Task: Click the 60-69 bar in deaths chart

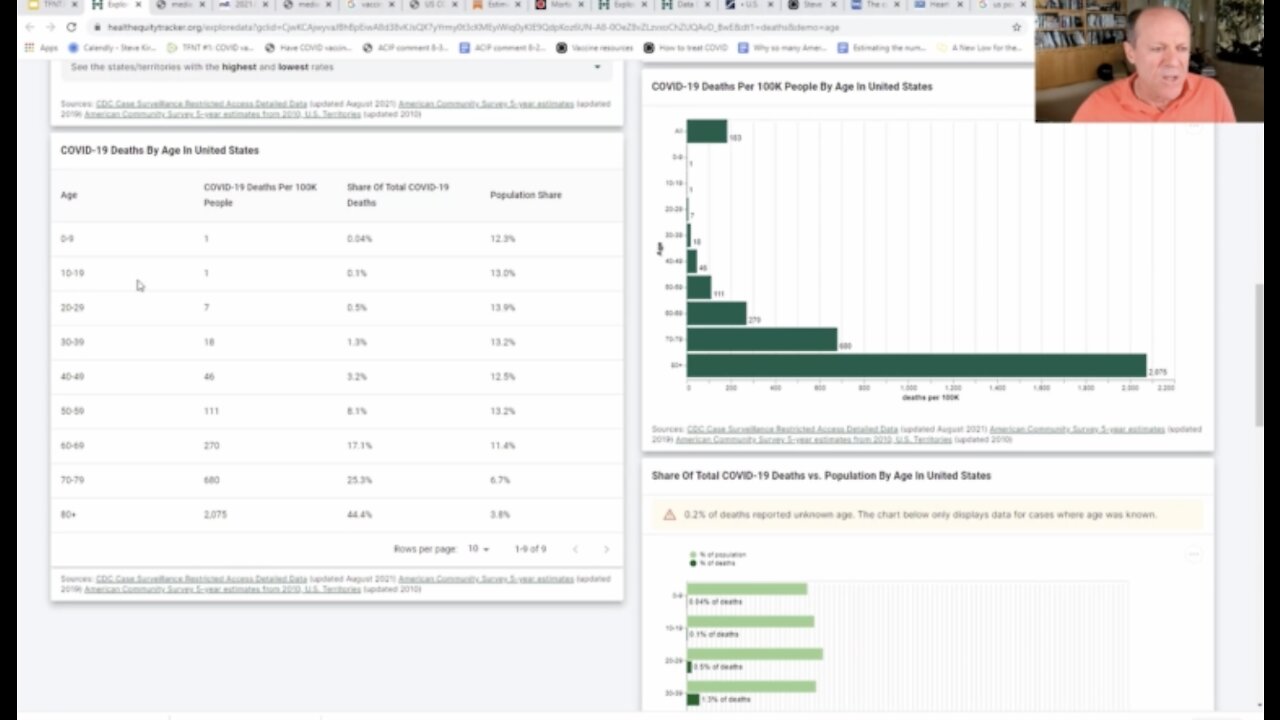Action: pyautogui.click(x=716, y=313)
